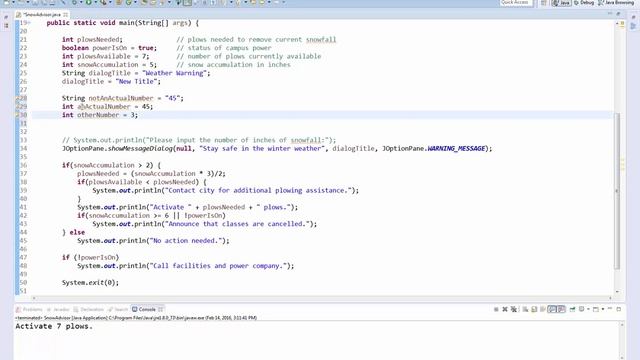
Task: Close the SnowAdvisor.java editor tab
Action: (x=65, y=15)
